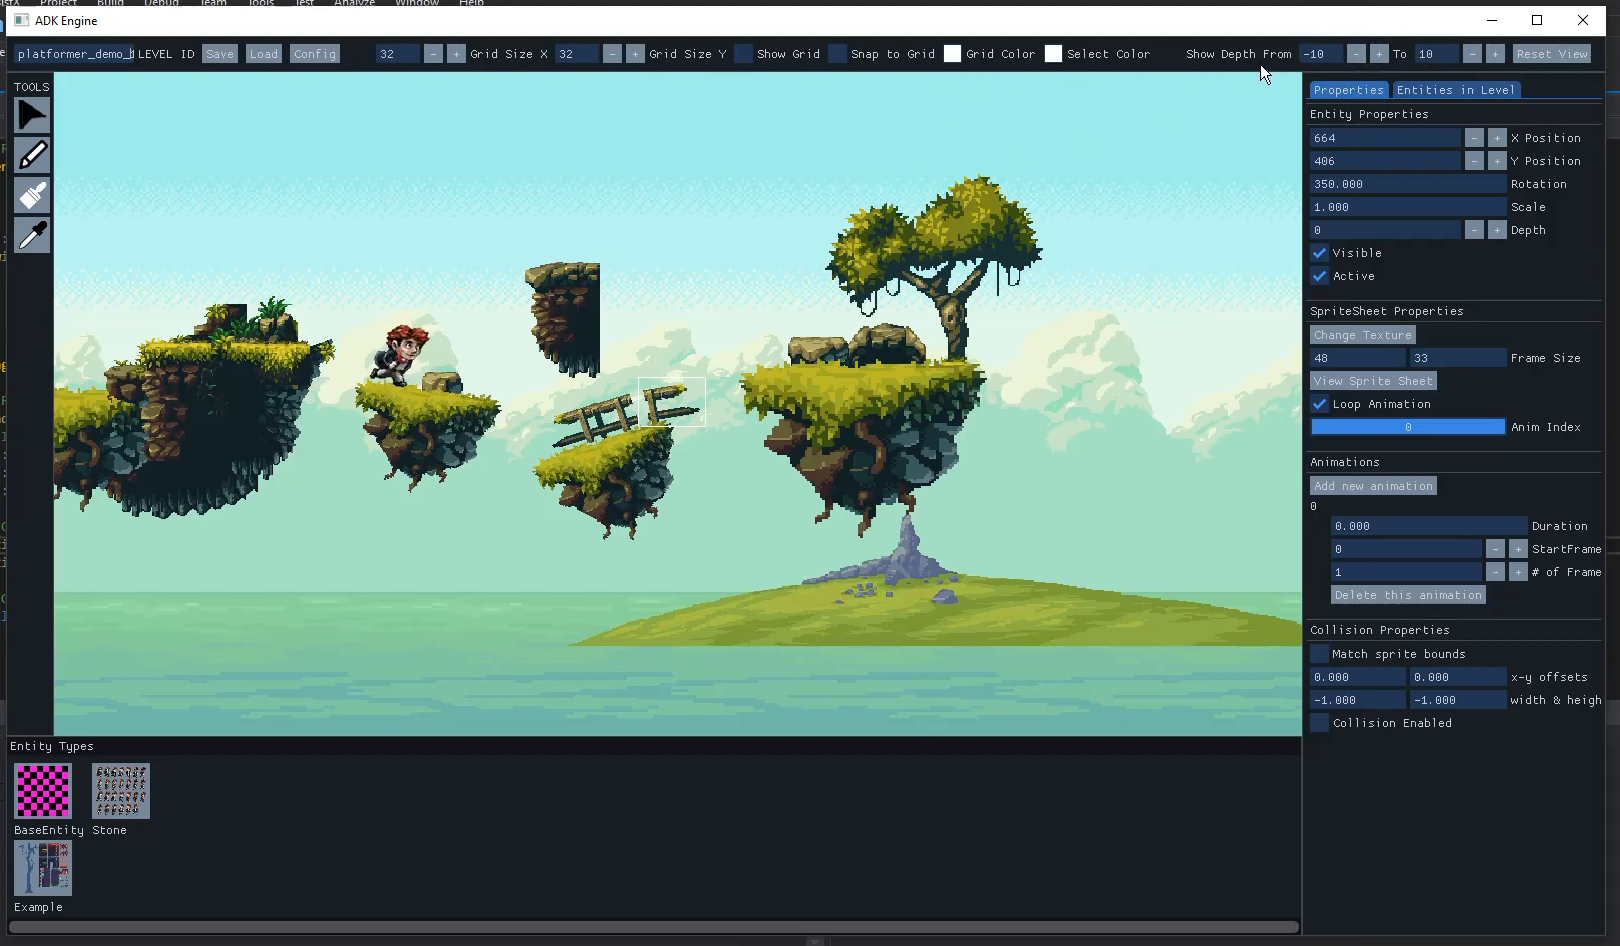This screenshot has height=946, width=1620.
Task: Increment the X Position value
Action: [x=1497, y=138]
